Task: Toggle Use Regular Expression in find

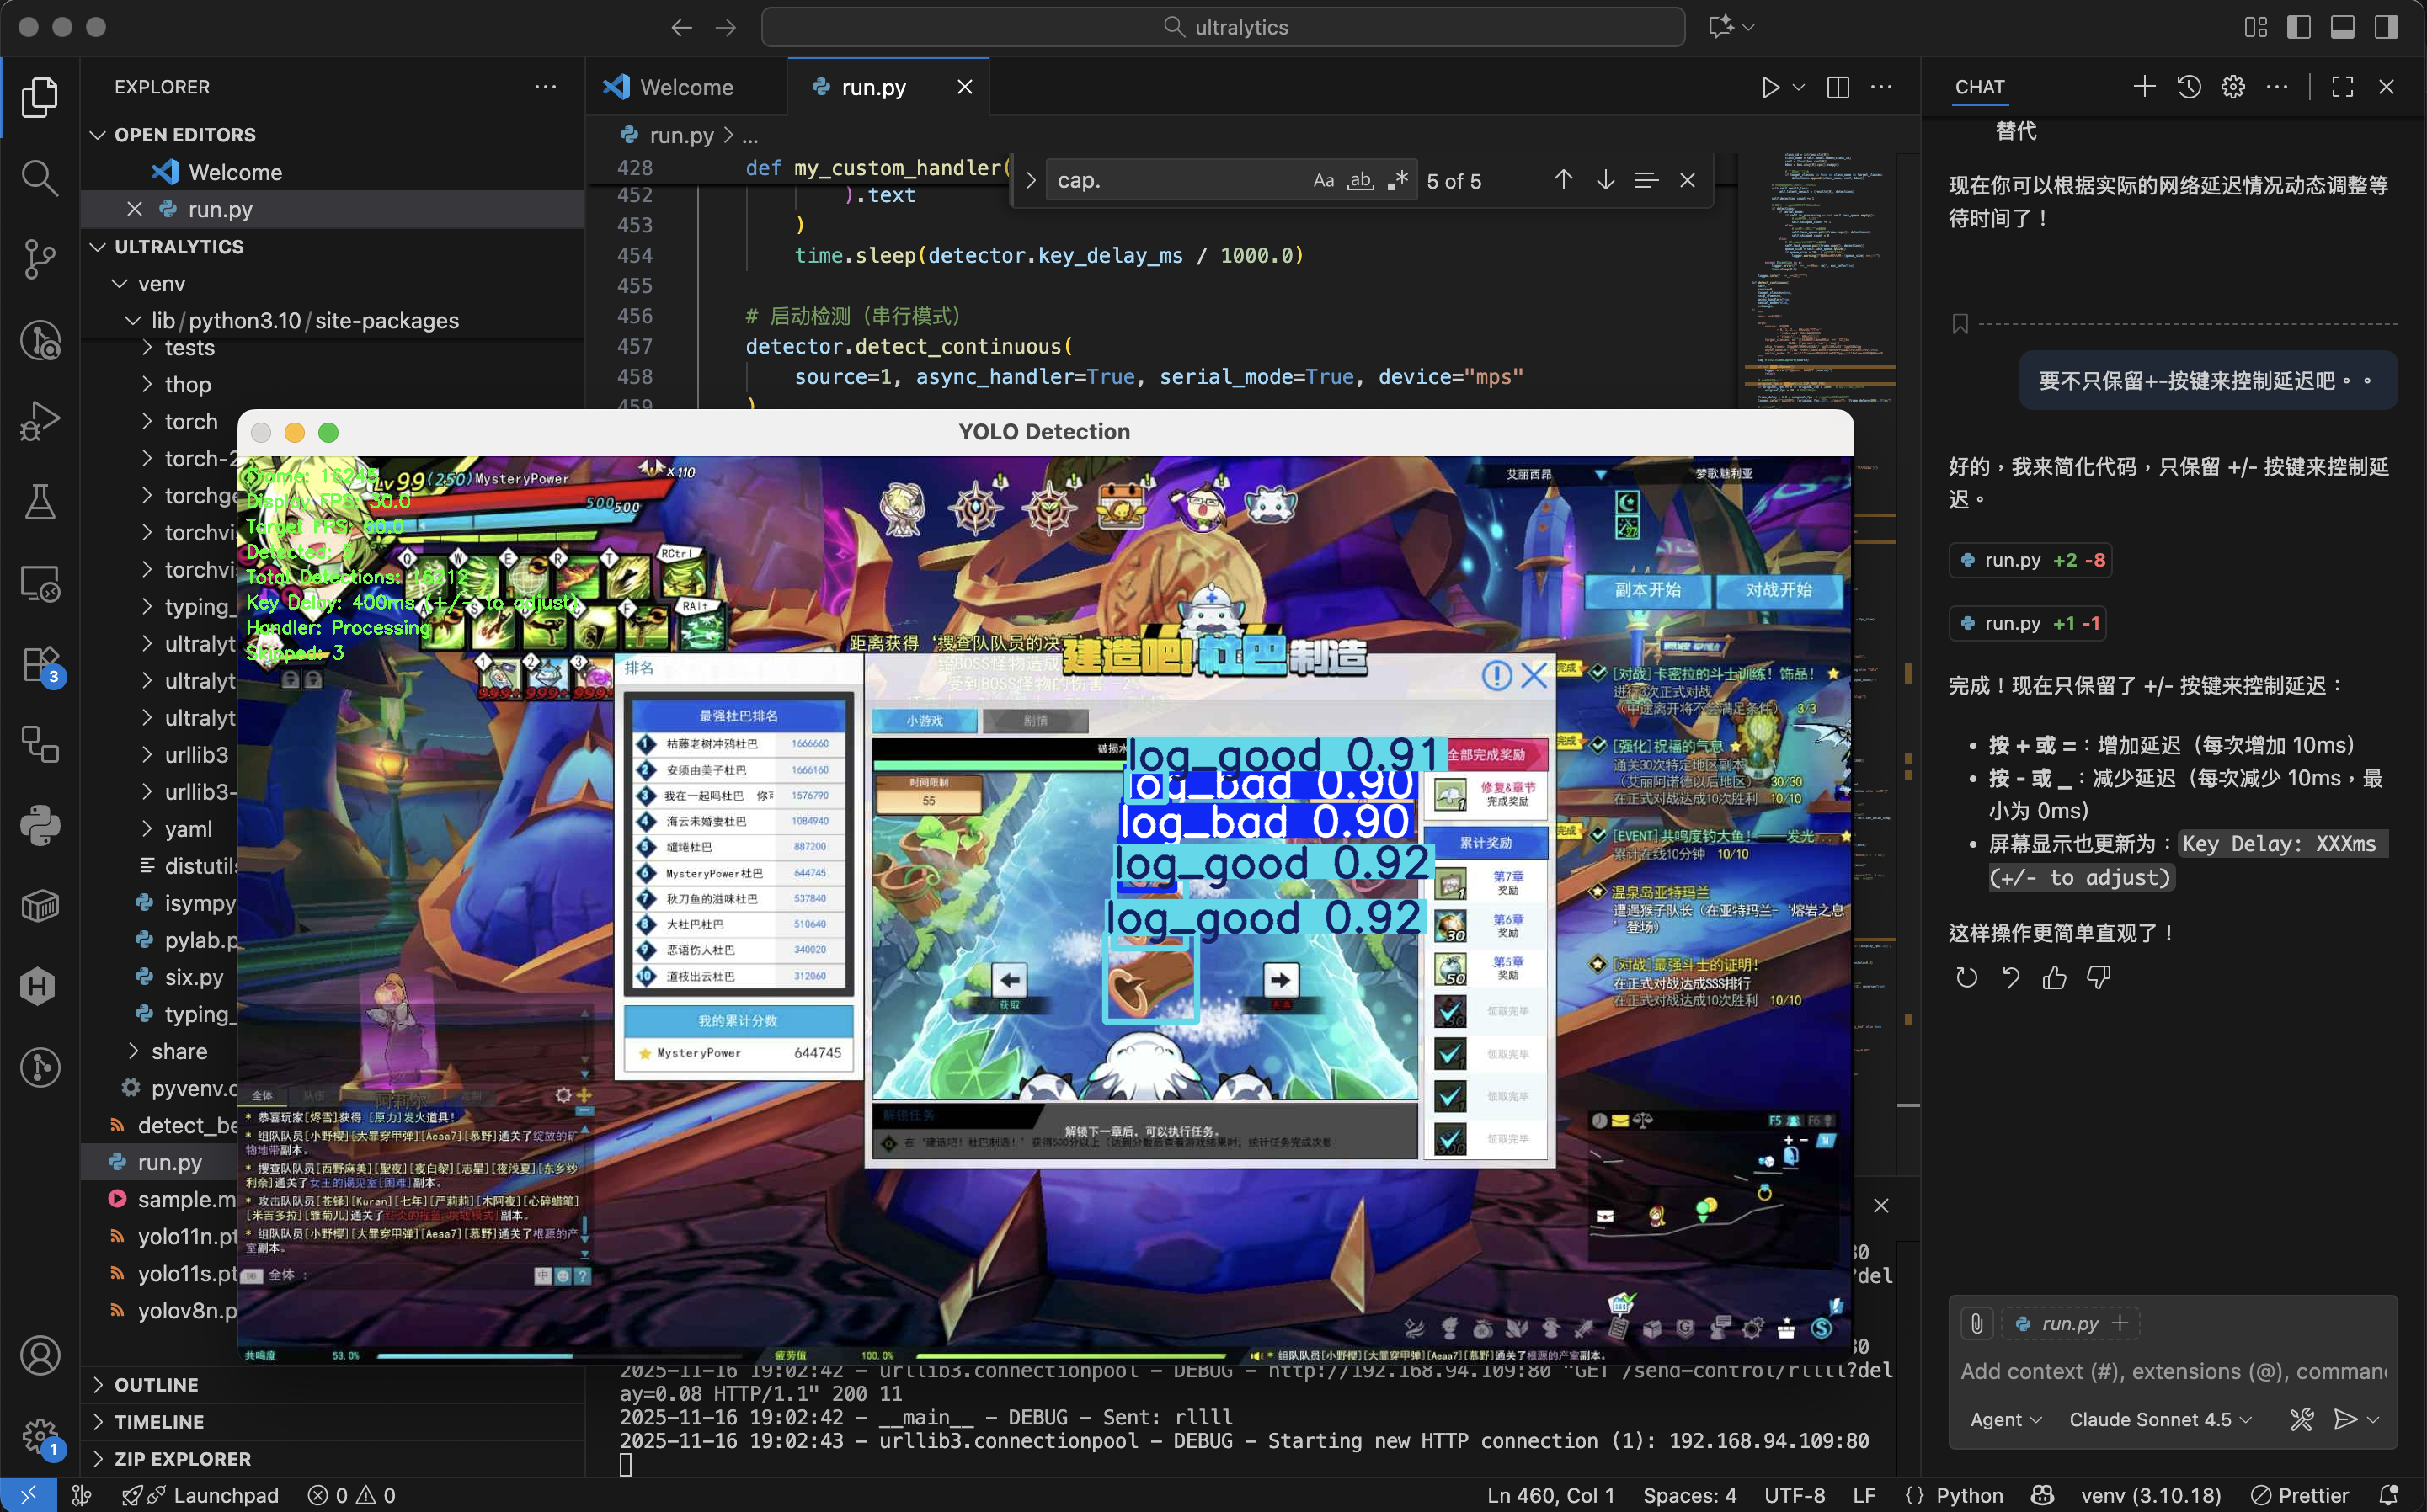Action: [1397, 181]
